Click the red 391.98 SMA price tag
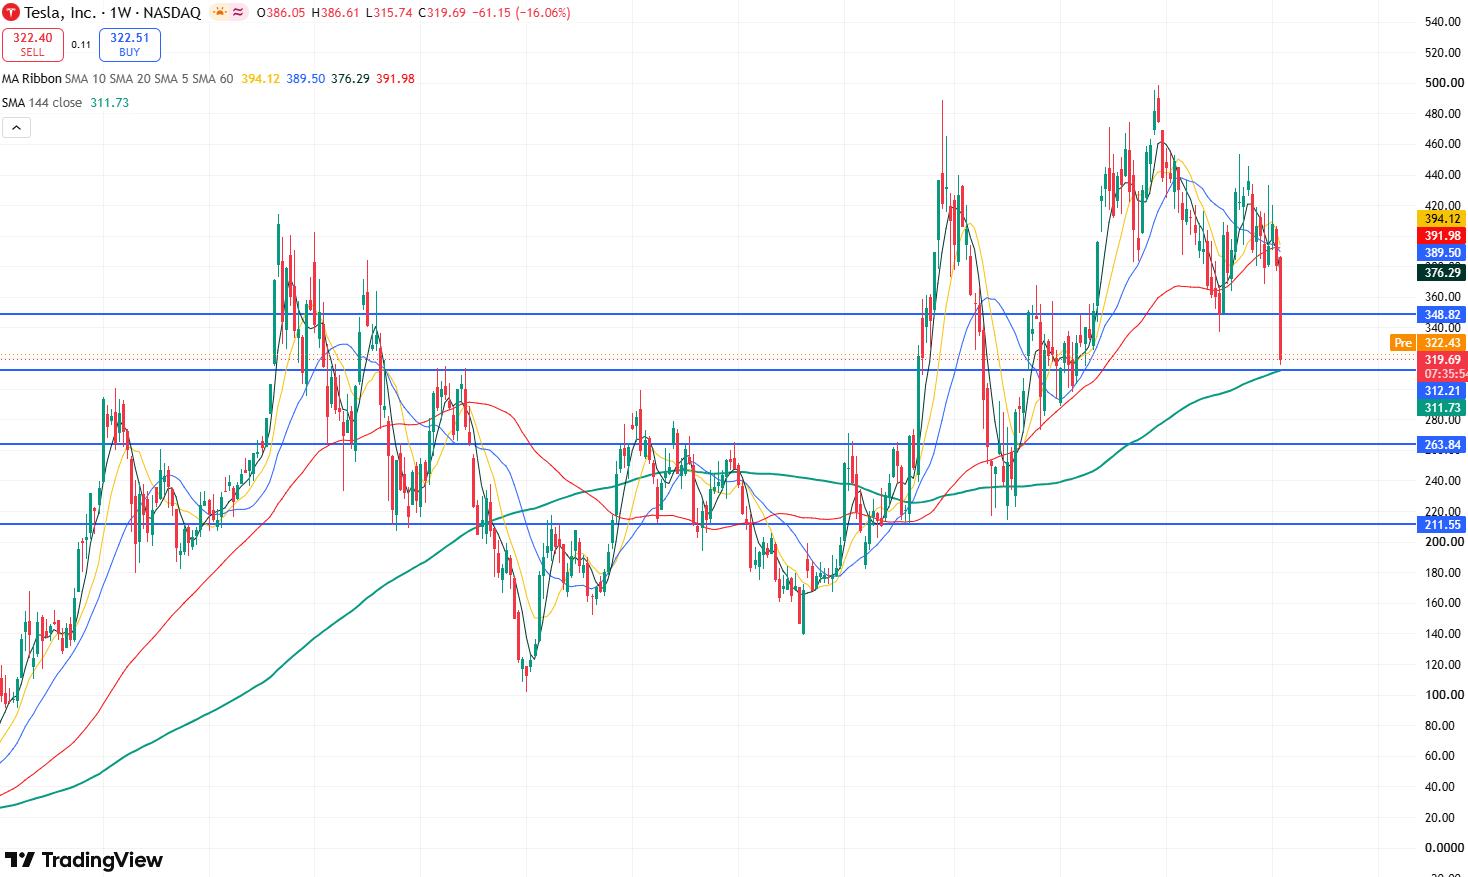1468x877 pixels. pos(1442,235)
